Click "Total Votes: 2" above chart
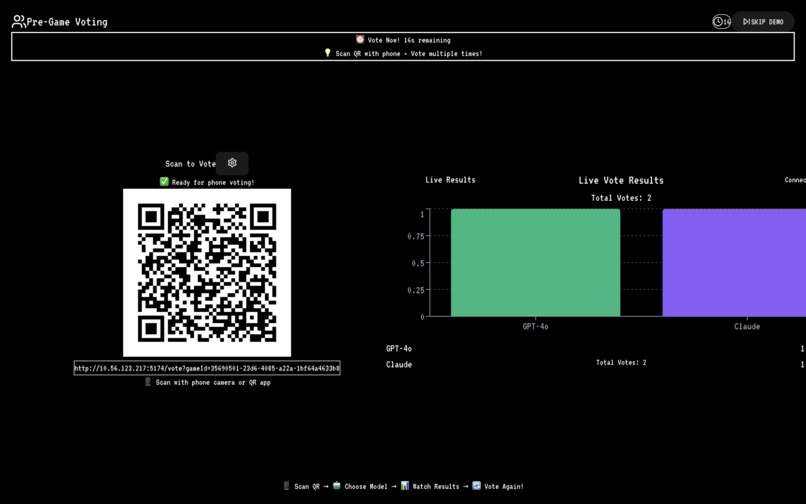 [621, 198]
